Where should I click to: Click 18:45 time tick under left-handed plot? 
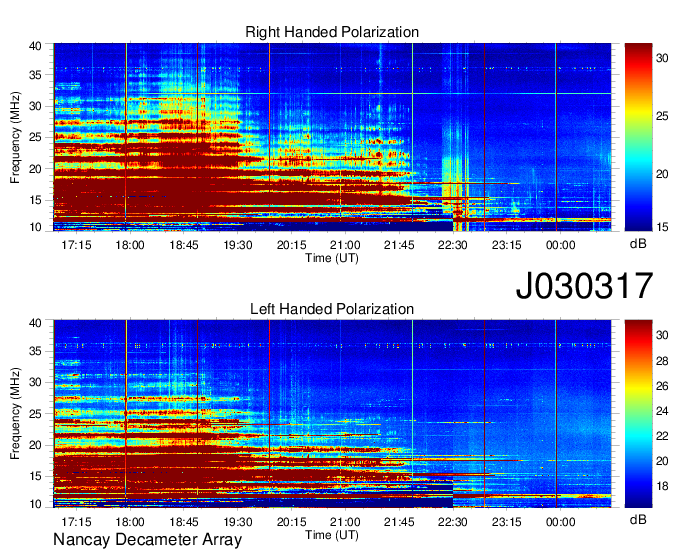pos(184,522)
